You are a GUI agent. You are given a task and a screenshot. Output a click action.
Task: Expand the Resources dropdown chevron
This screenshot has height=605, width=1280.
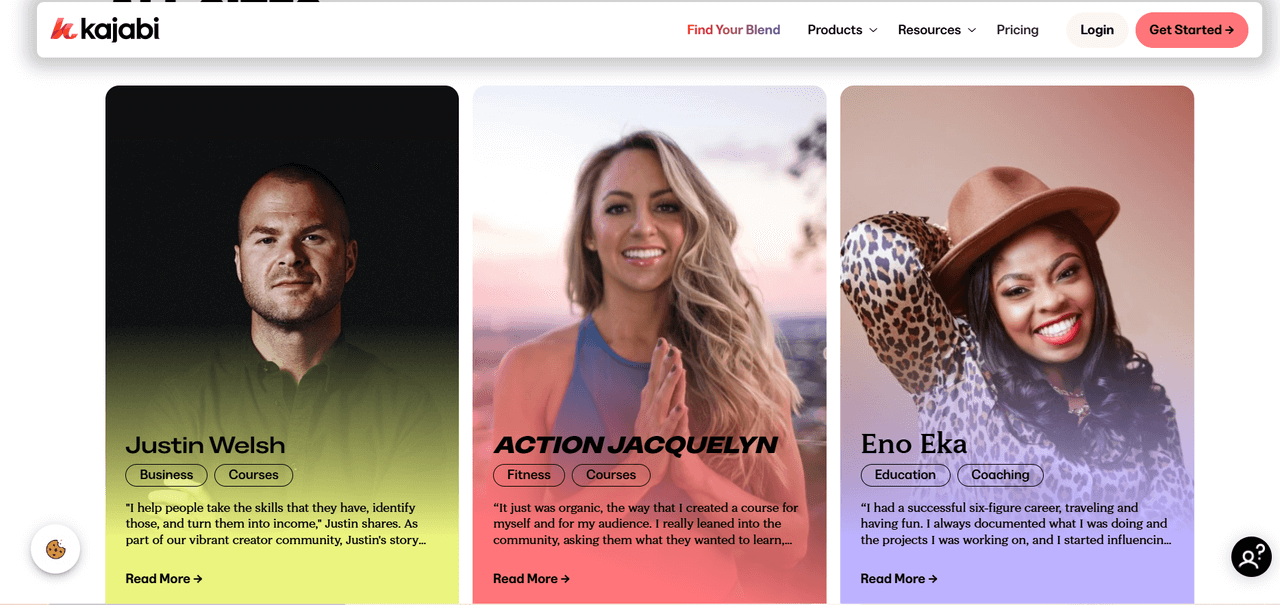(x=971, y=30)
